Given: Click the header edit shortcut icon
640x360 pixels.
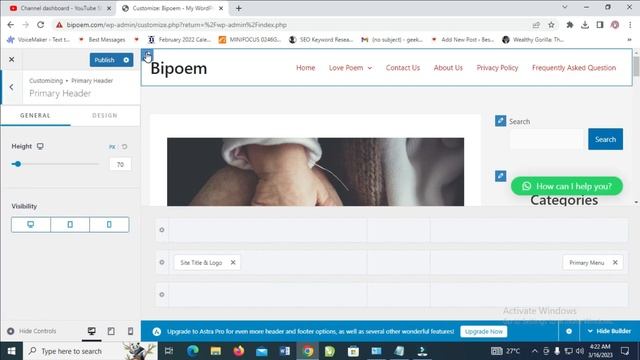Looking at the screenshot, I should pyautogui.click(x=147, y=55).
